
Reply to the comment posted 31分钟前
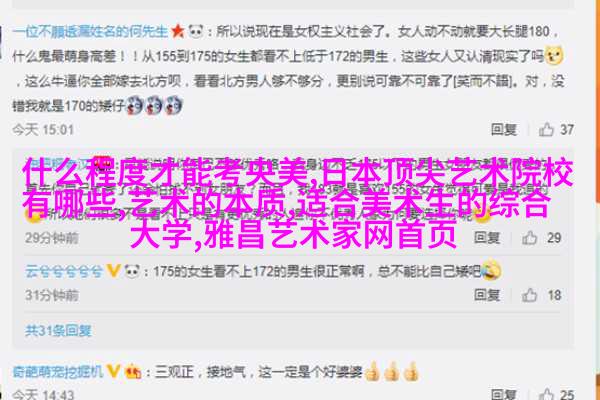(487, 295)
